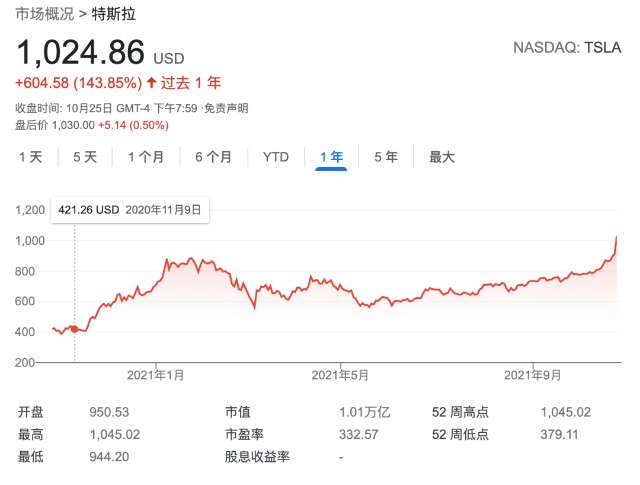Click the 2021年5月 axis label

340,375
